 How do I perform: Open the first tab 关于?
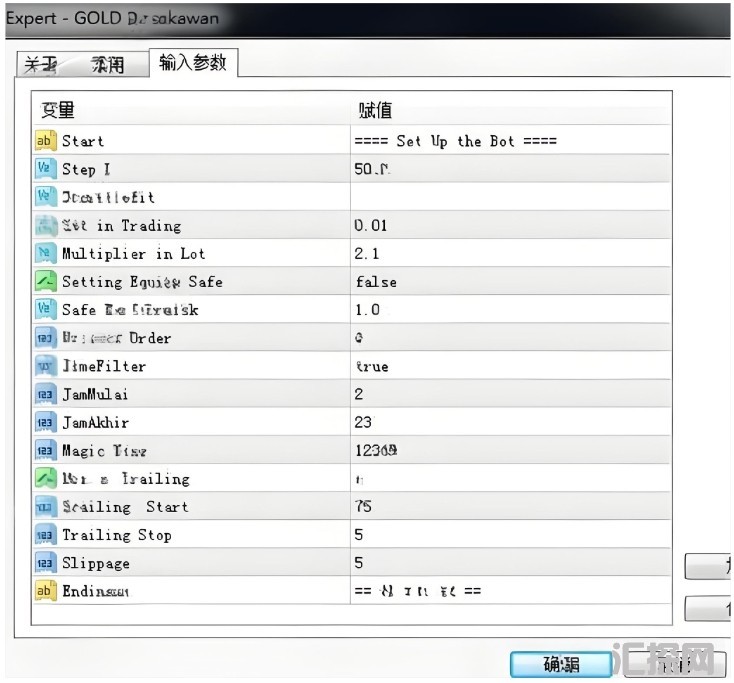(41, 65)
